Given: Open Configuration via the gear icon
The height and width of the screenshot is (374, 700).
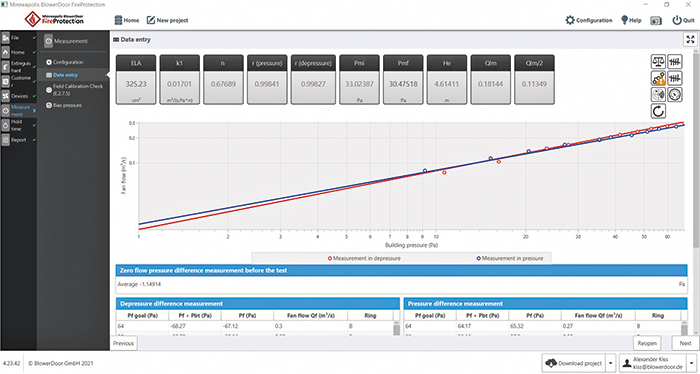Looking at the screenshot, I should [570, 20].
